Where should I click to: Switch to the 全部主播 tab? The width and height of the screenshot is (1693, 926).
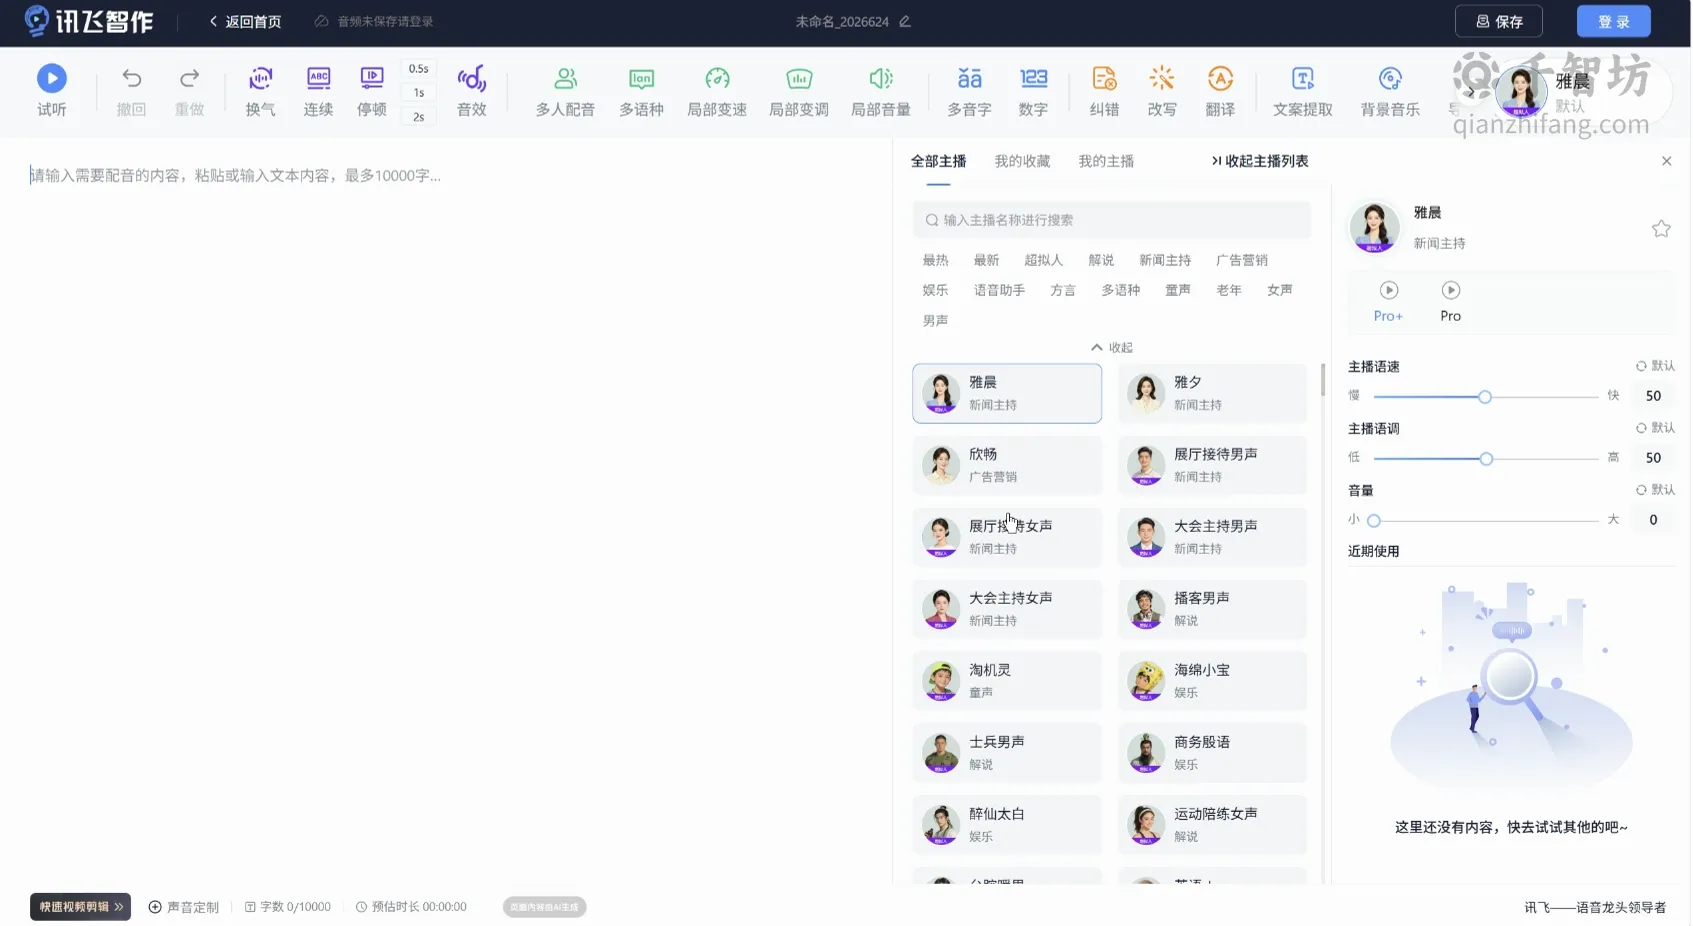pyautogui.click(x=938, y=161)
